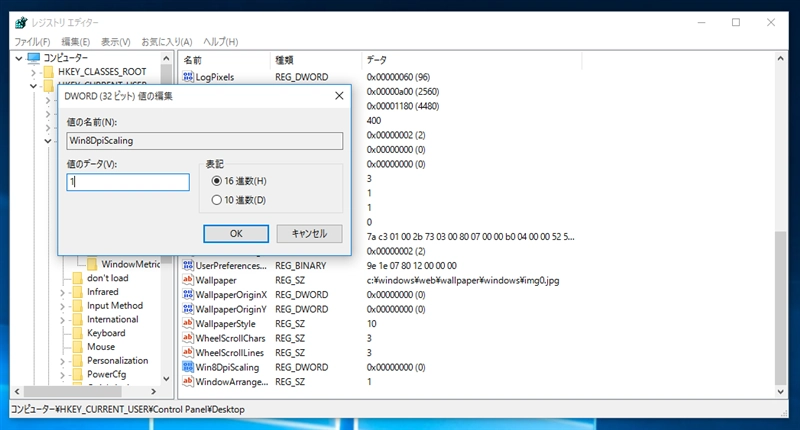Expand the Personalization key

pyautogui.click(x=62, y=361)
